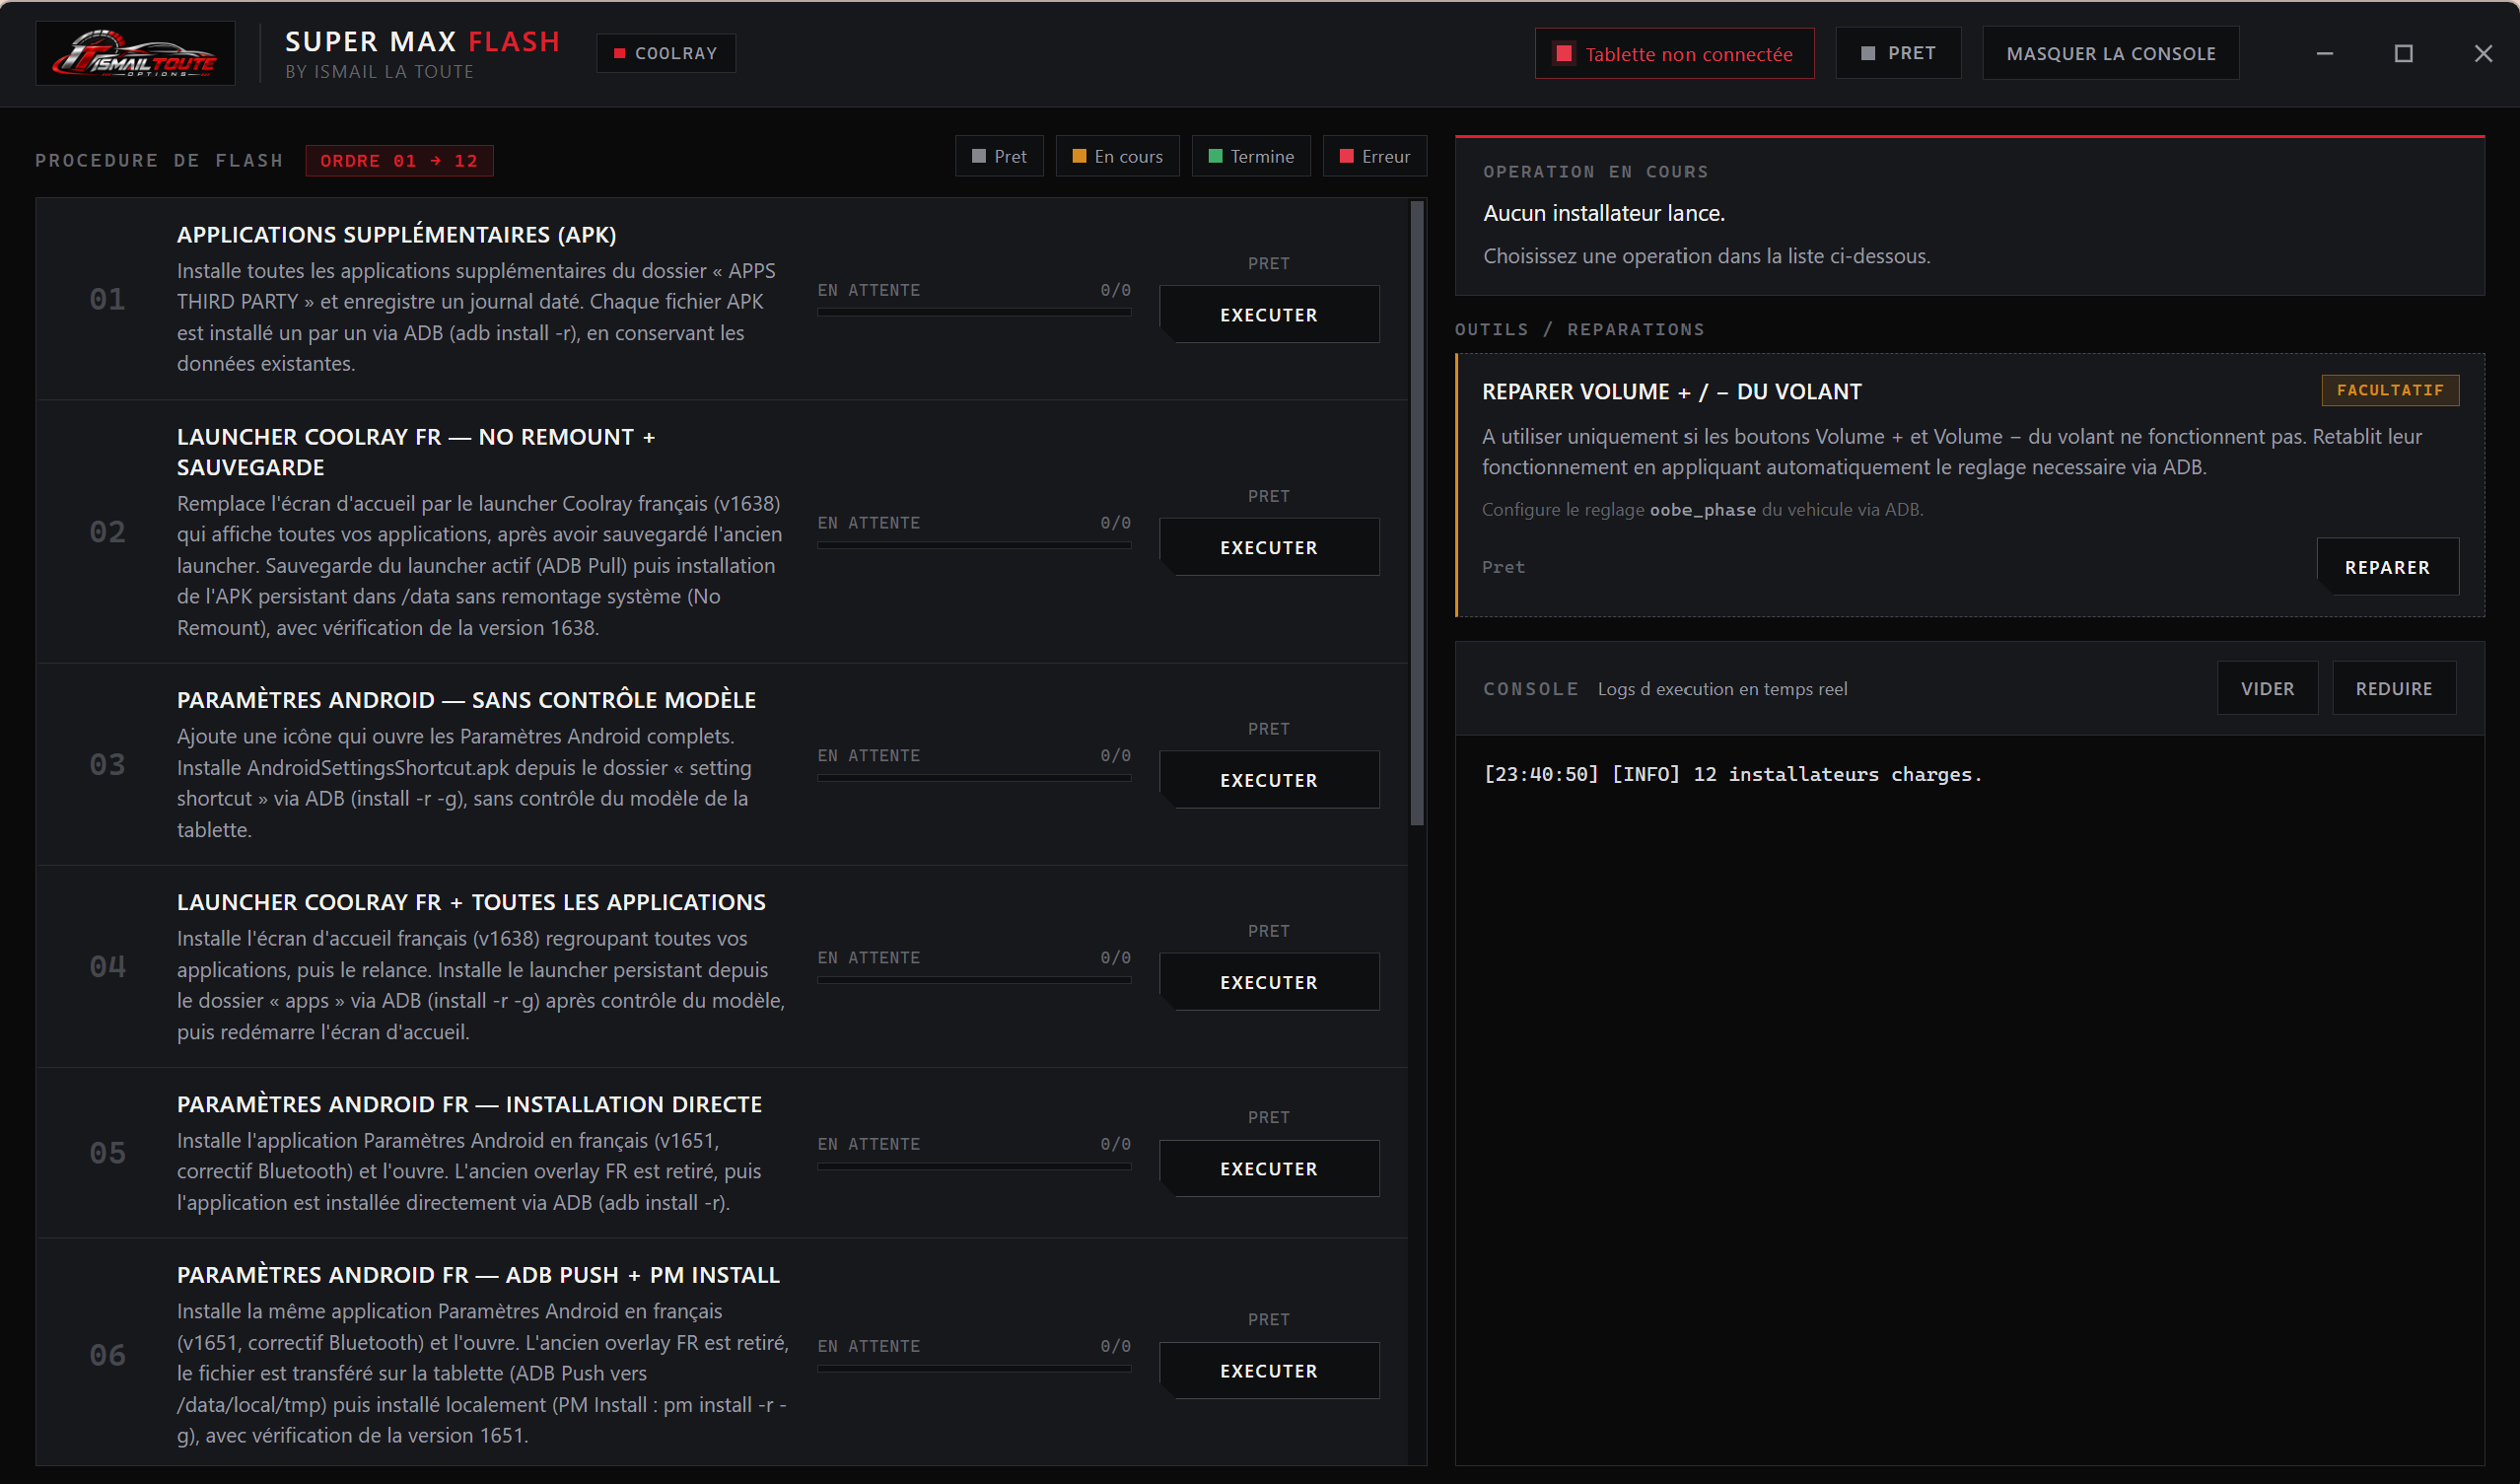2520x1484 pixels.
Task: Click step number 03
Action: coord(107,765)
